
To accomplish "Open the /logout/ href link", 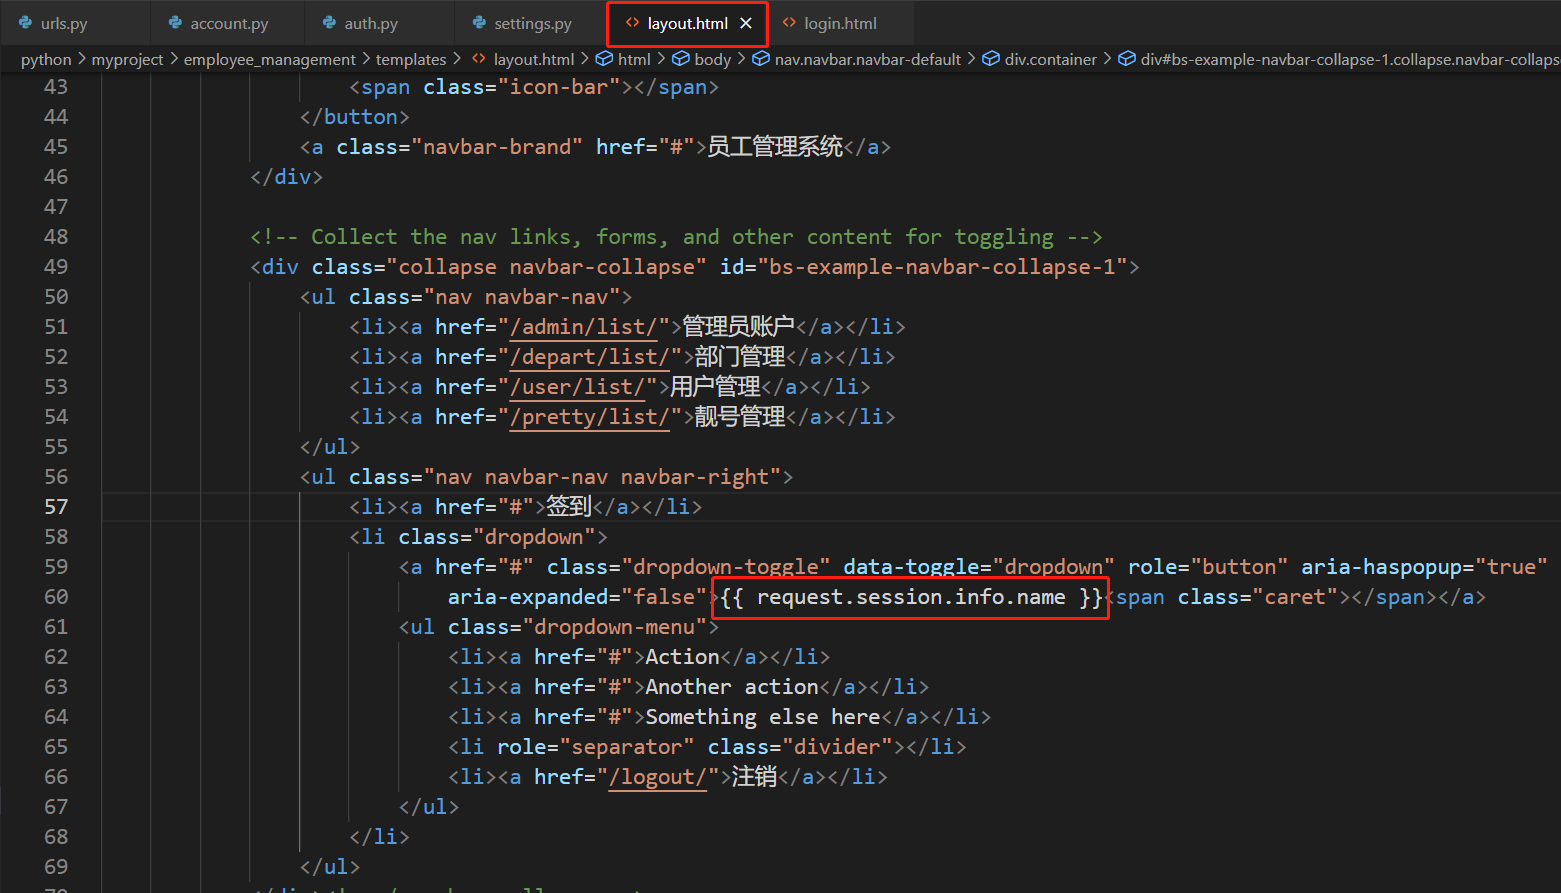I will tap(658, 777).
